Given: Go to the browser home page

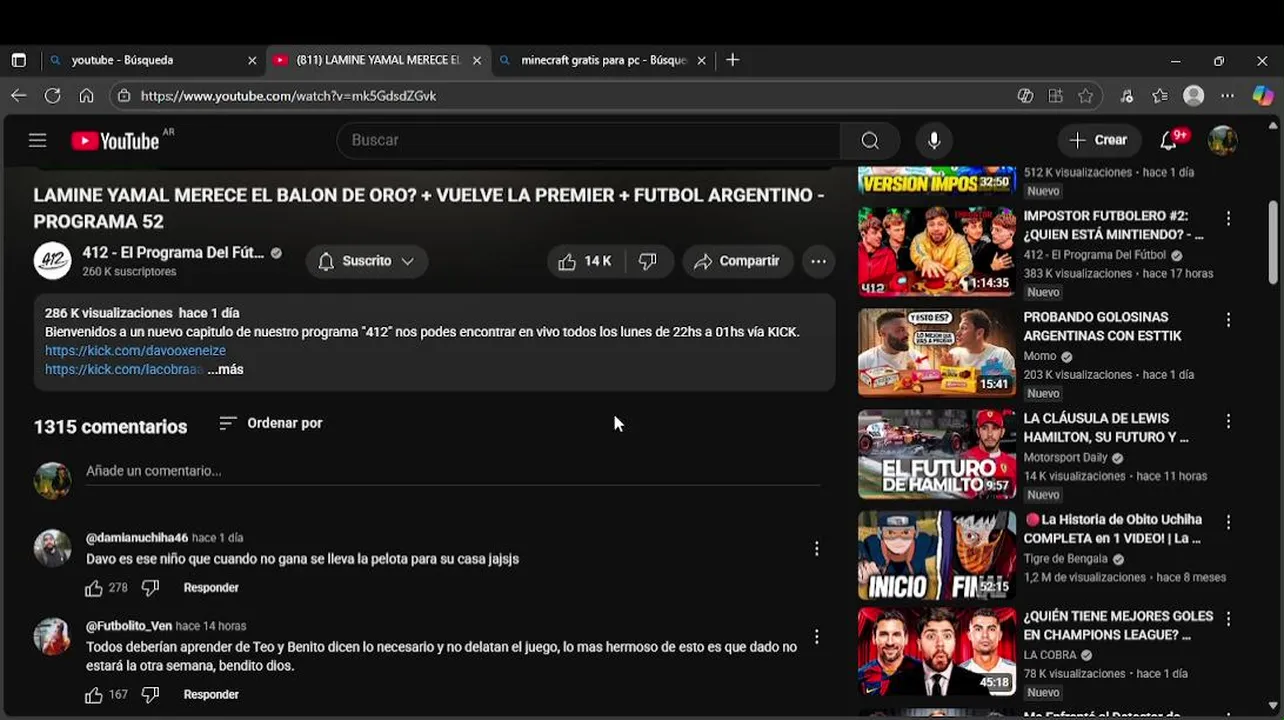Looking at the screenshot, I should pos(86,96).
